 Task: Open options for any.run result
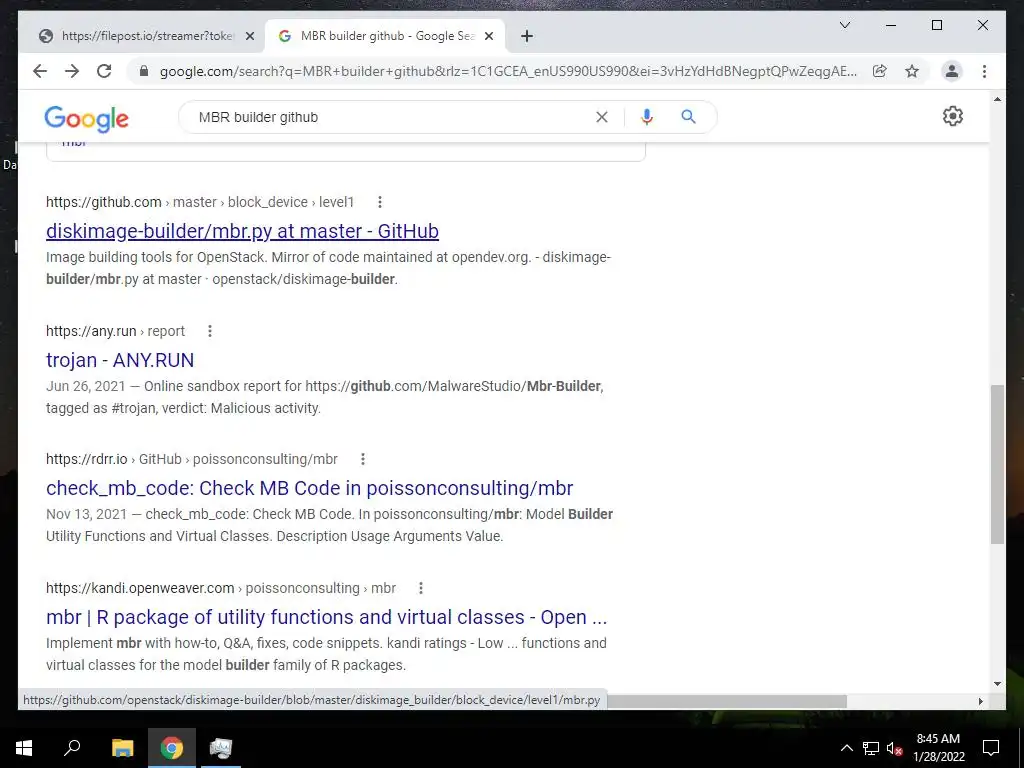pos(210,331)
